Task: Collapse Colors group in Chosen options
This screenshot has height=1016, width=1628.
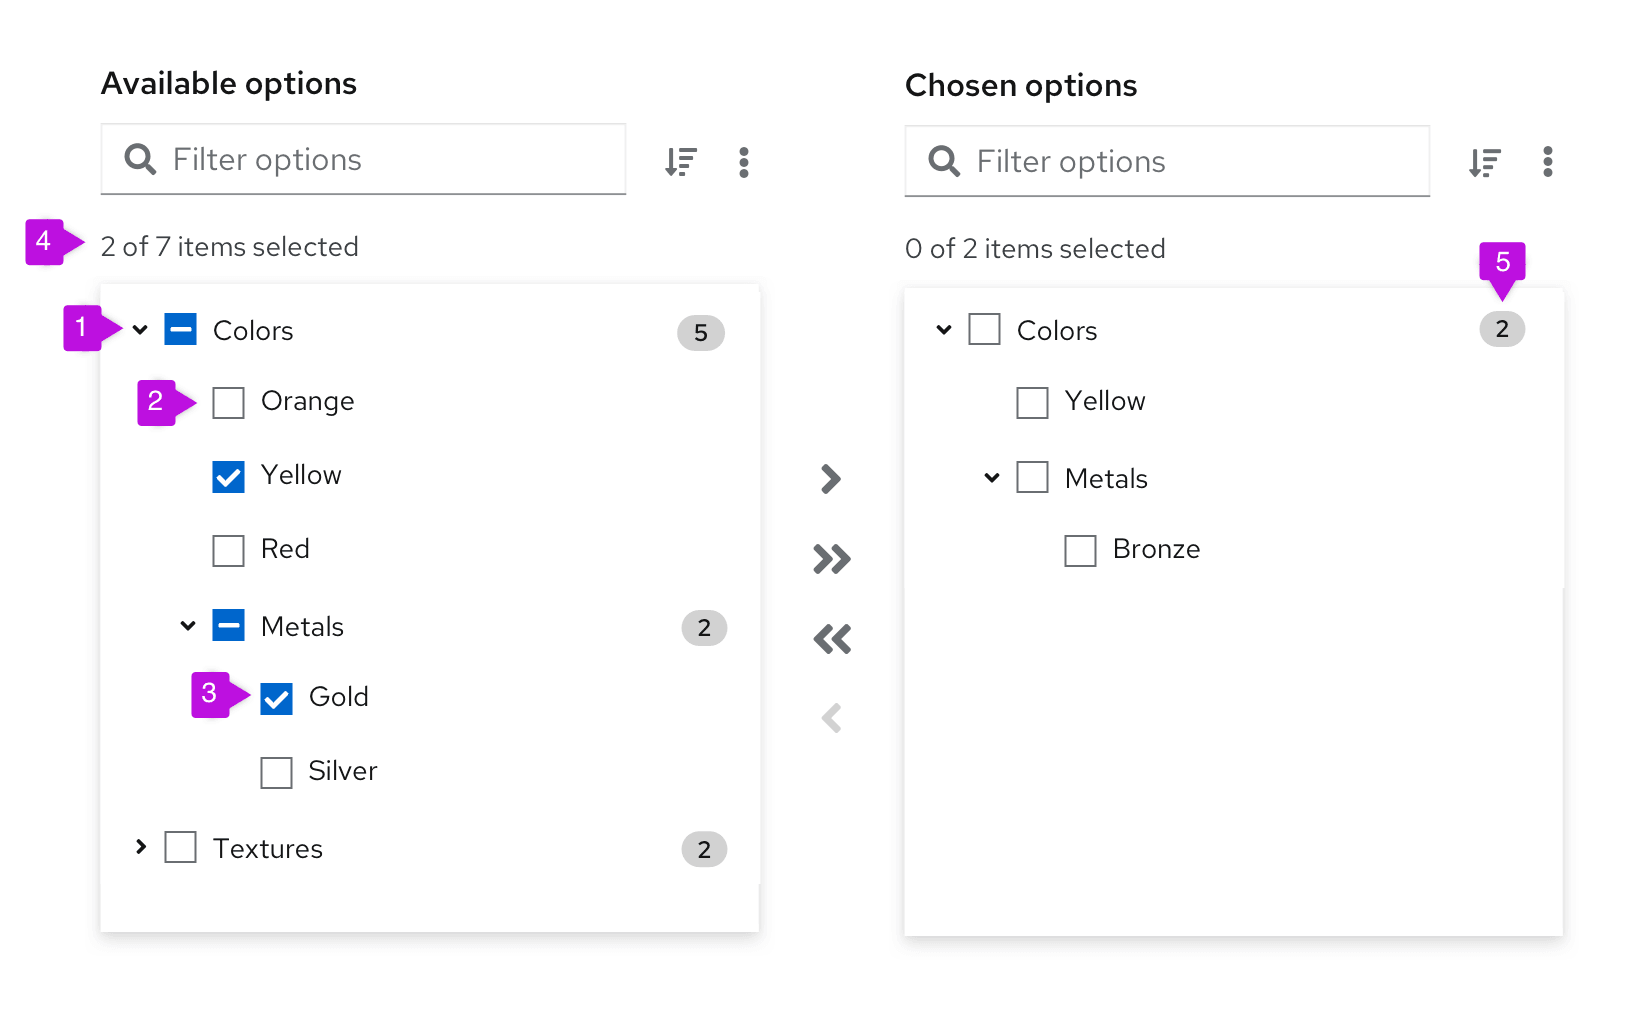Action: coord(944,329)
